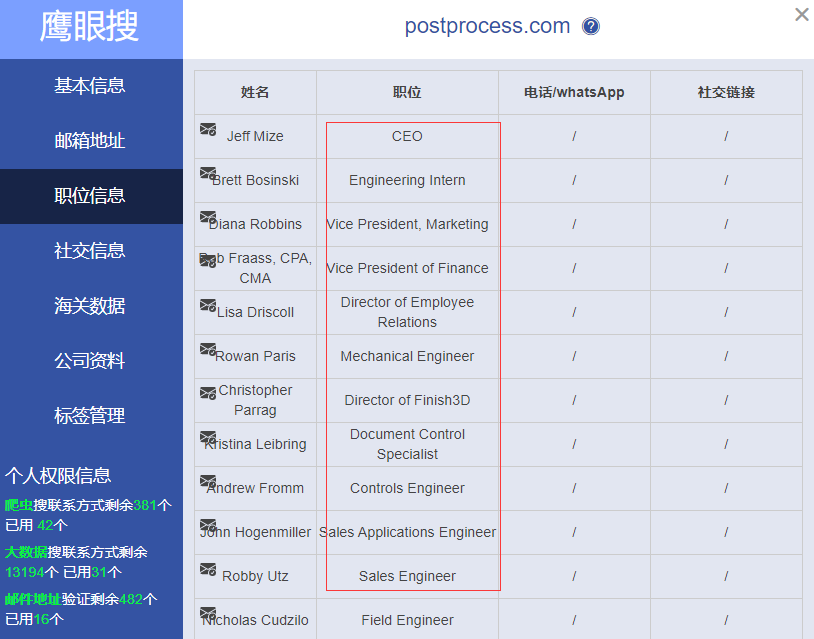Click Jeff Mize's social link slash cell
The height and width of the screenshot is (639, 814).
coord(726,137)
